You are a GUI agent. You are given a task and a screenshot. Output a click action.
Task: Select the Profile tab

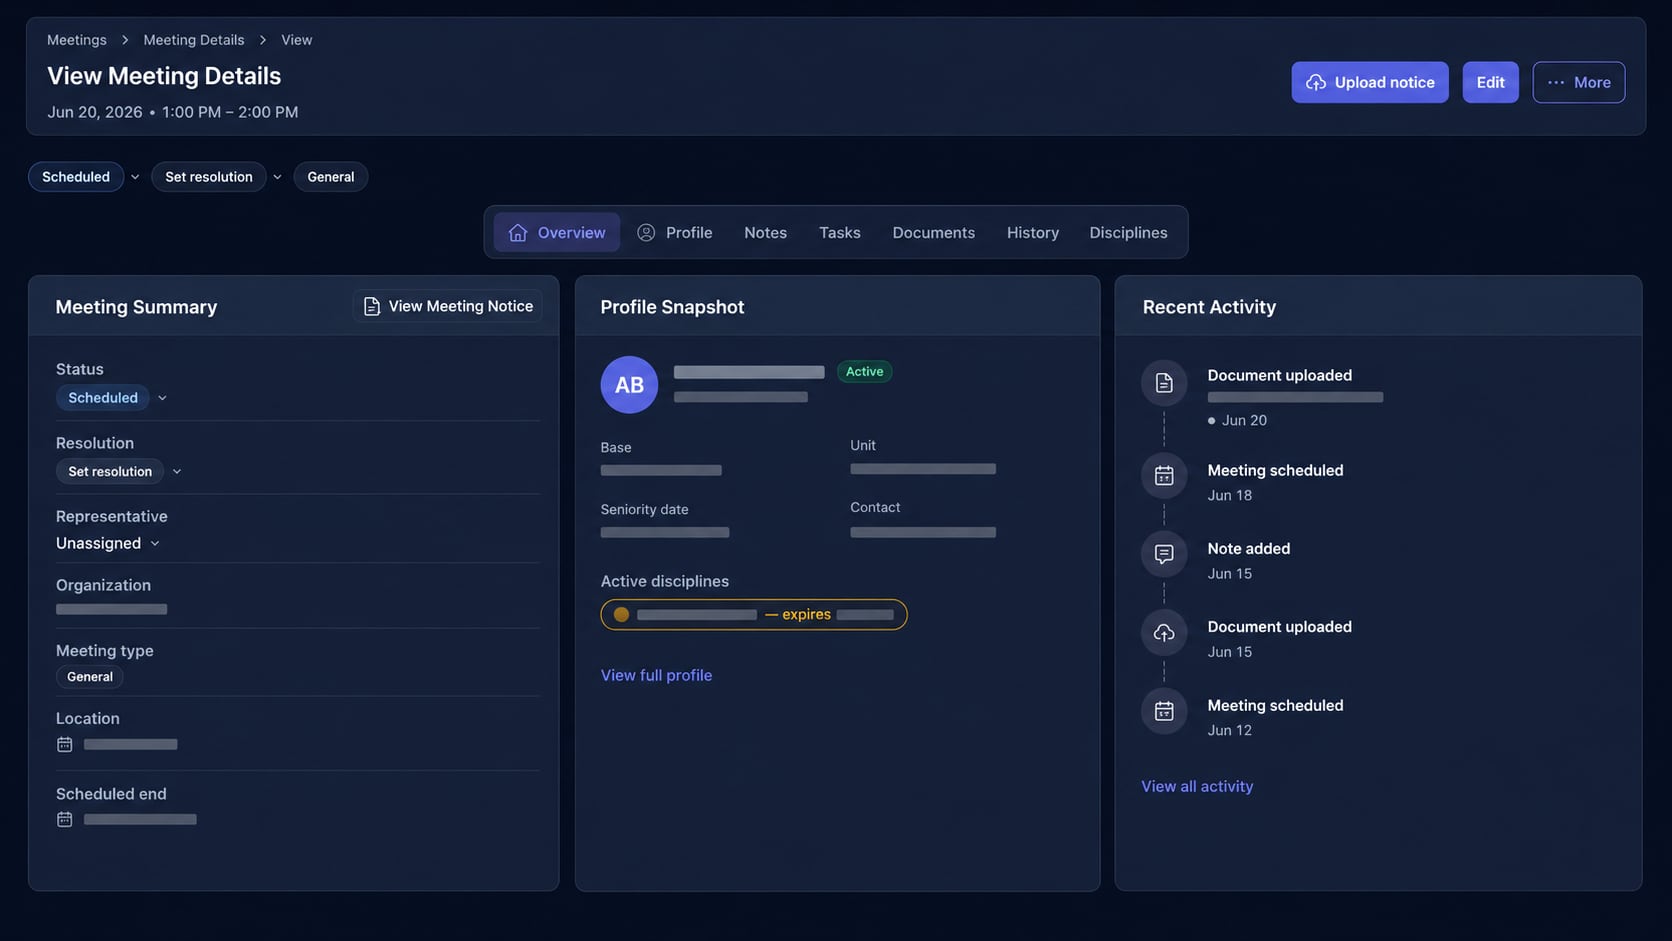point(675,233)
